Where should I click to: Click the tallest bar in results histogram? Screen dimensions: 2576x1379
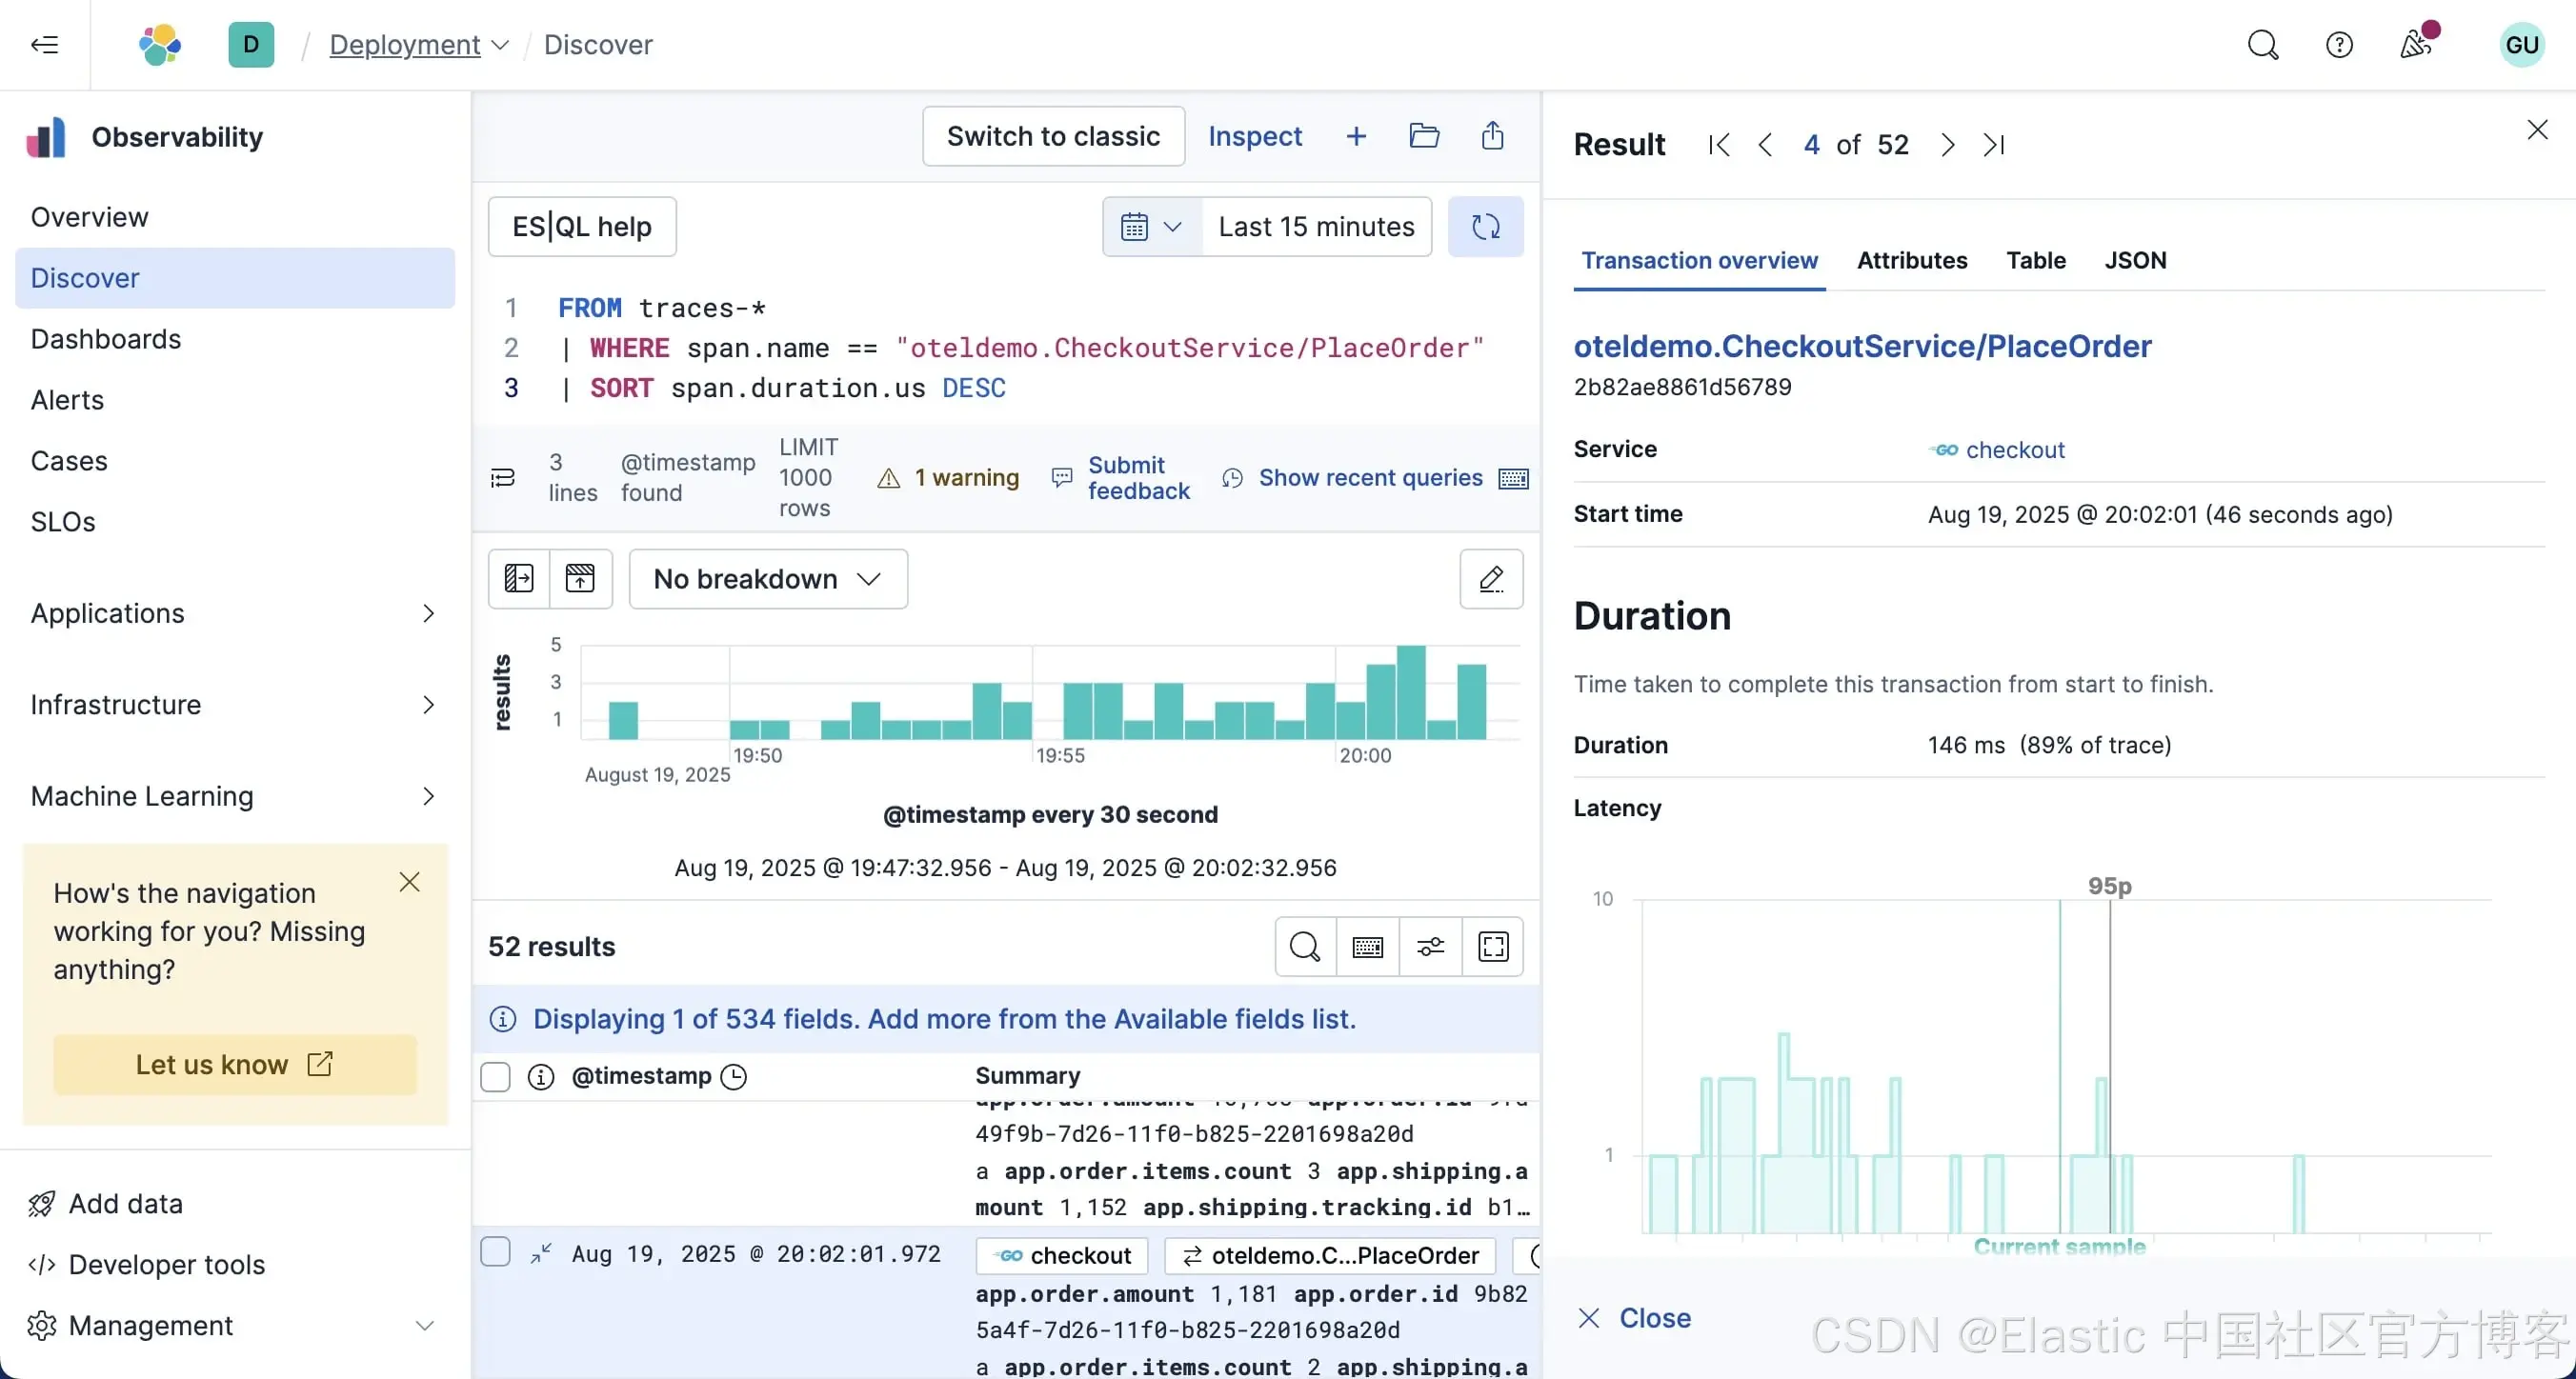coord(1410,692)
